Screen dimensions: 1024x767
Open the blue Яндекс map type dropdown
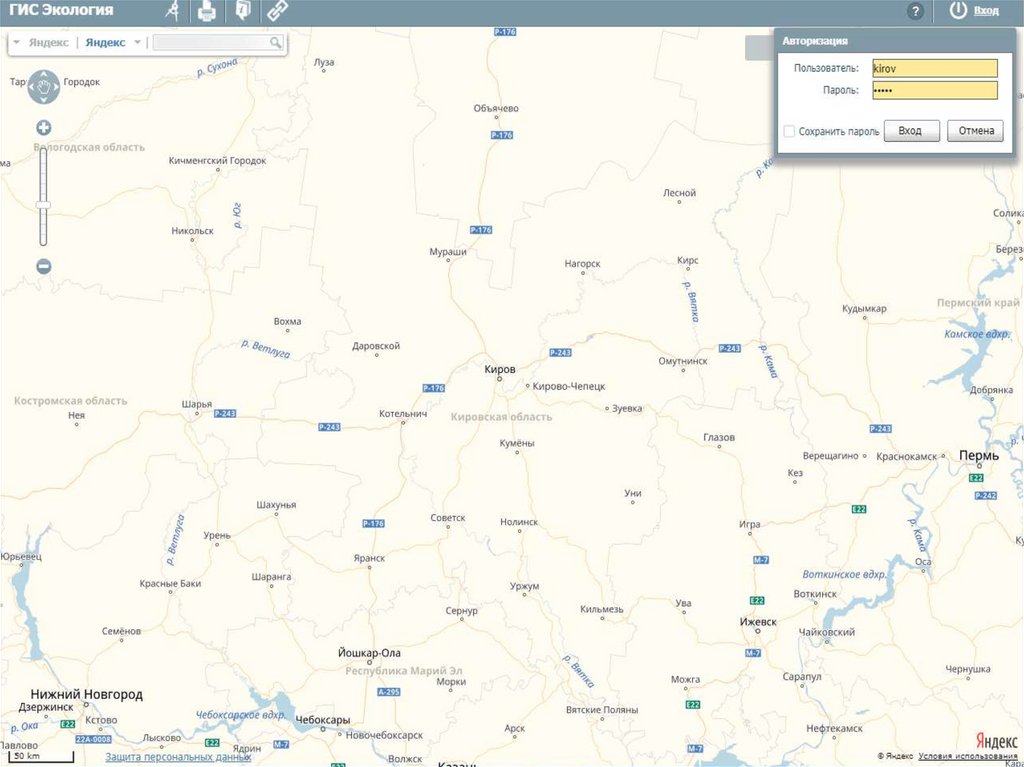pyautogui.click(x=137, y=42)
